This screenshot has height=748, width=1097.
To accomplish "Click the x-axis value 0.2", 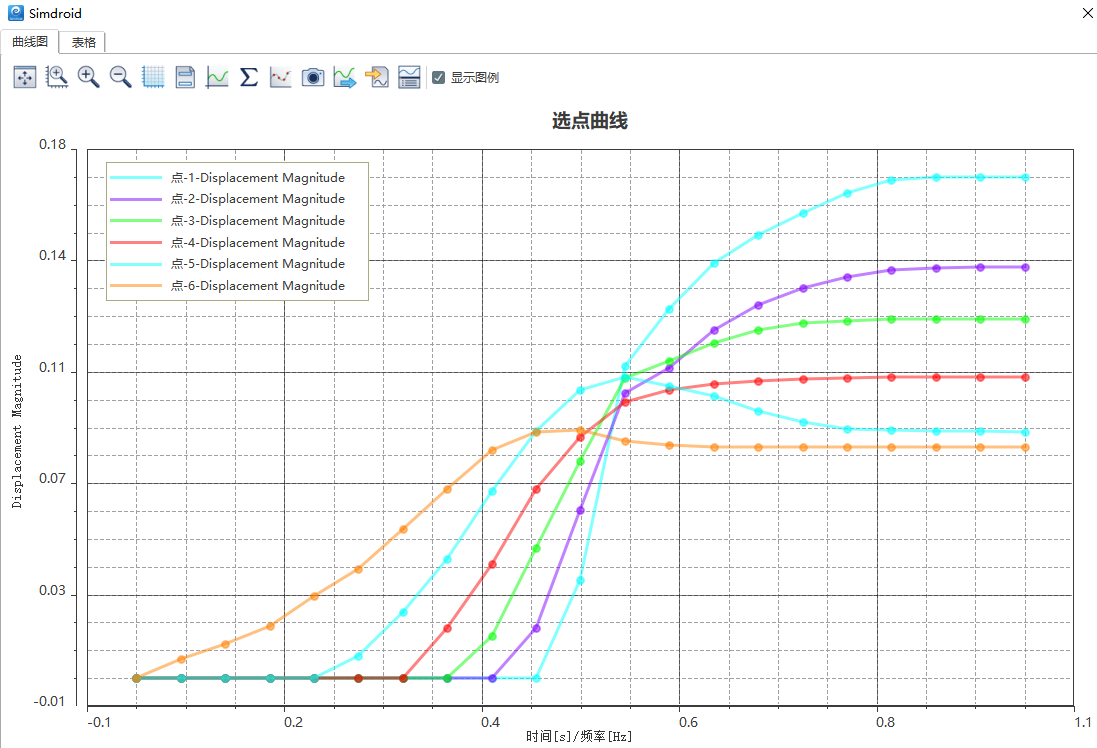I will click(293, 722).
